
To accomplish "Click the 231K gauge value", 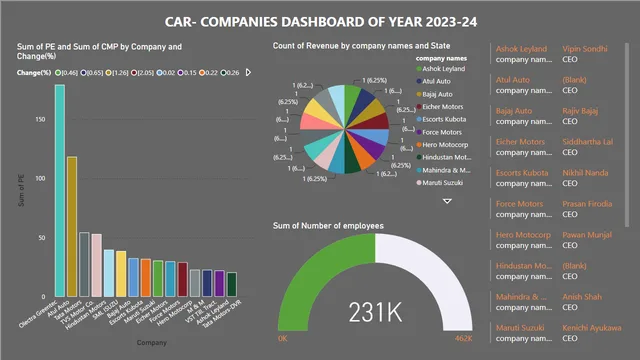I will coord(376,313).
